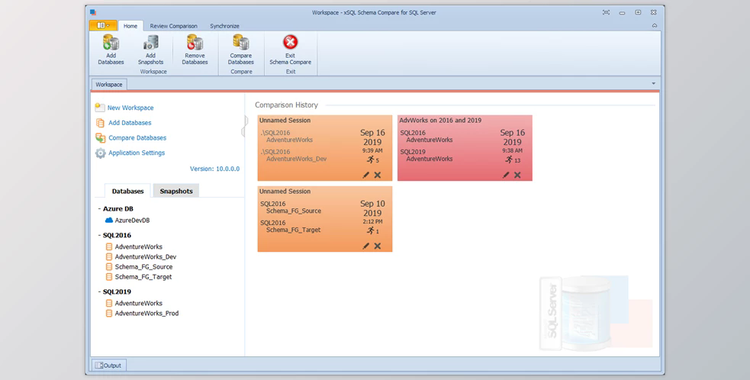Select the AdventureWorks_Prod database
The height and width of the screenshot is (380, 750).
146,313
